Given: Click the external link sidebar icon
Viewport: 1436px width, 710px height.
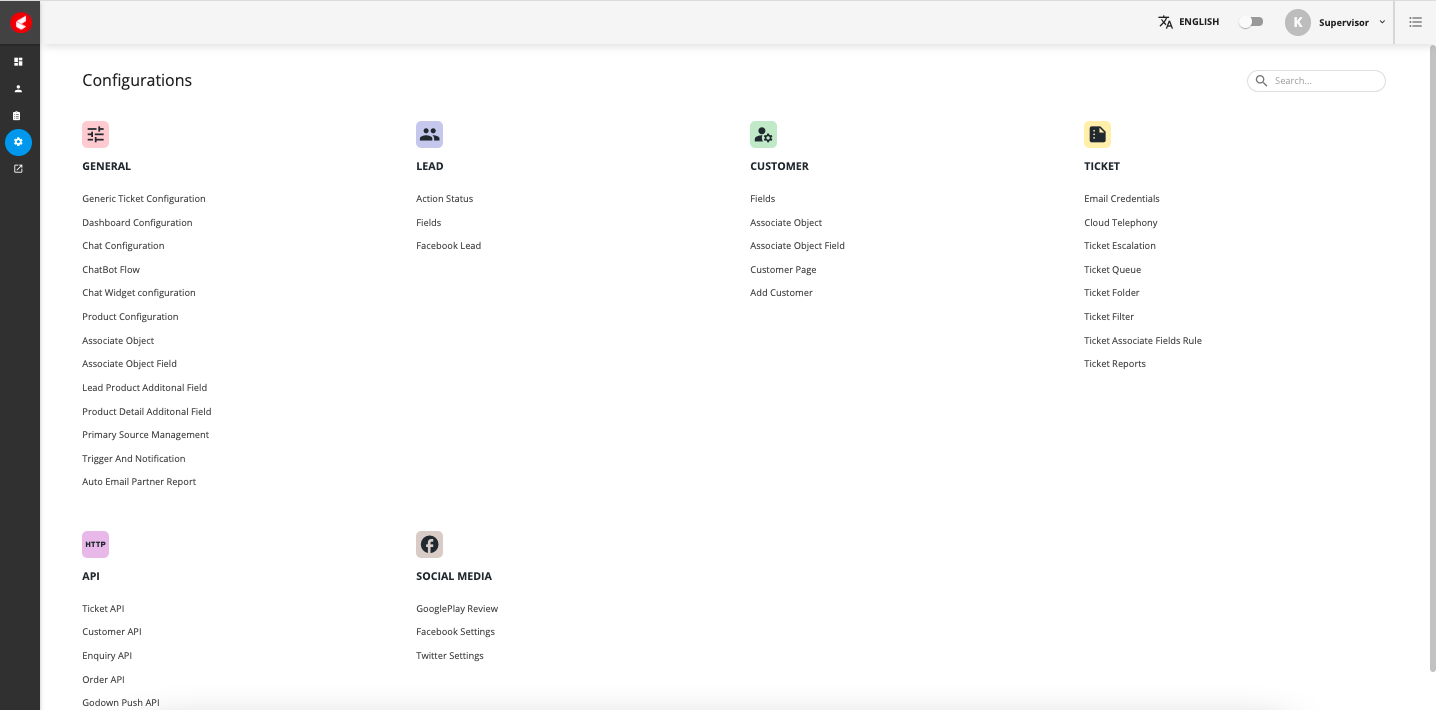Looking at the screenshot, I should click(x=18, y=169).
